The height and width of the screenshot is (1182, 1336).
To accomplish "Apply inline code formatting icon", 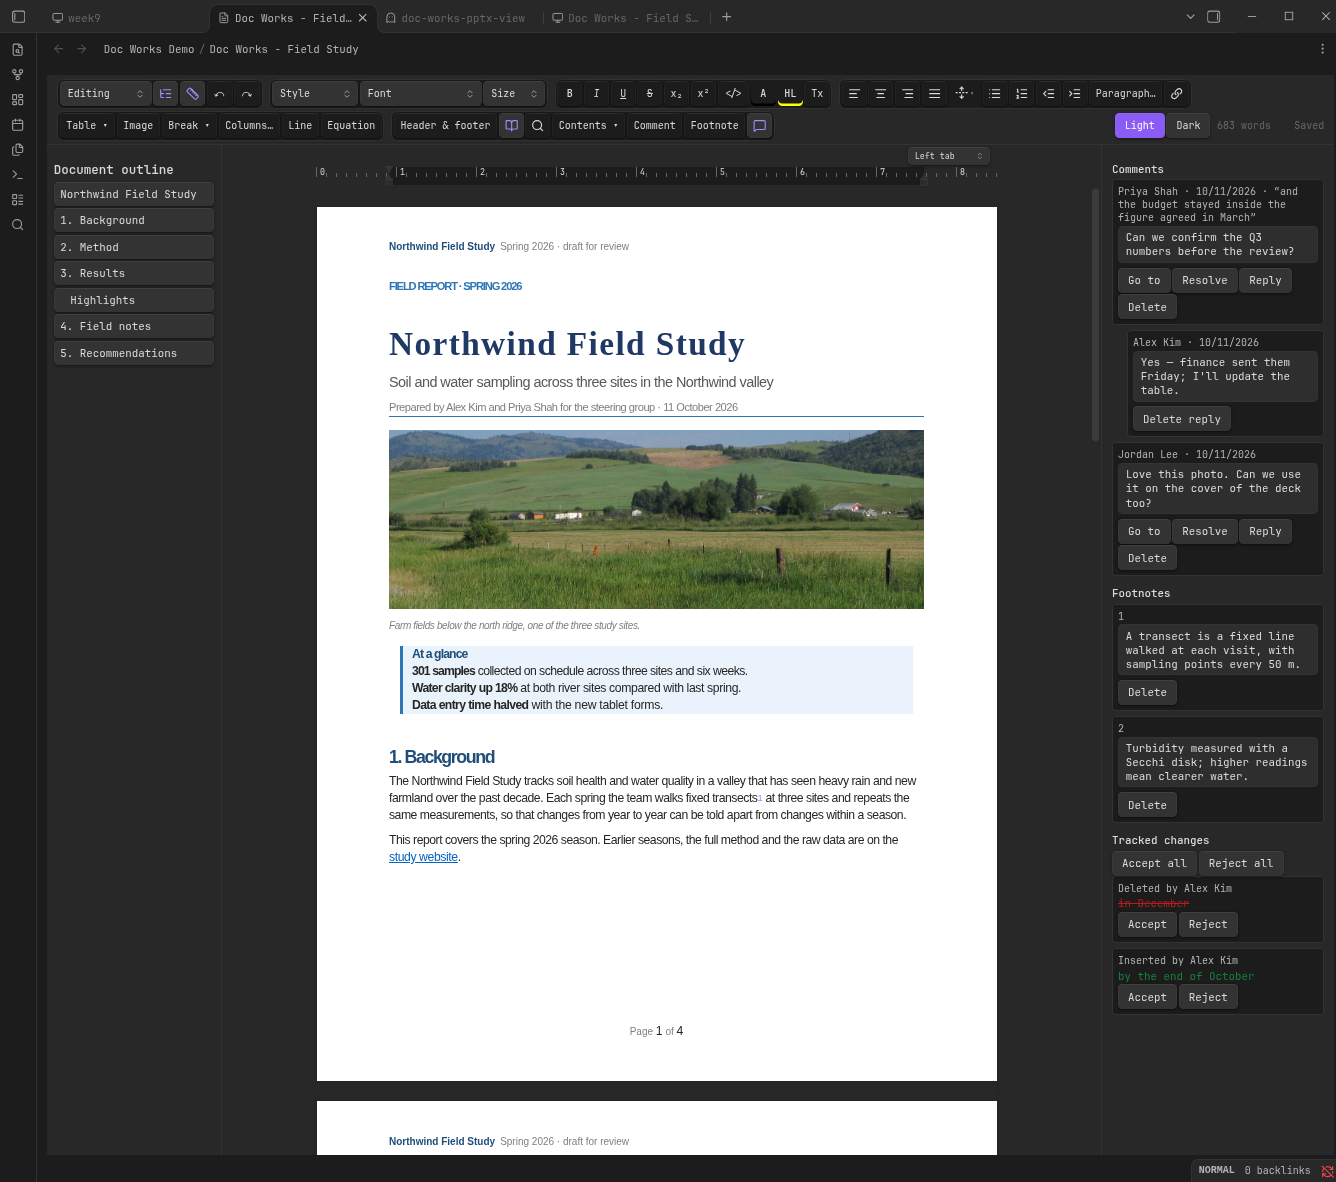I will [x=733, y=94].
